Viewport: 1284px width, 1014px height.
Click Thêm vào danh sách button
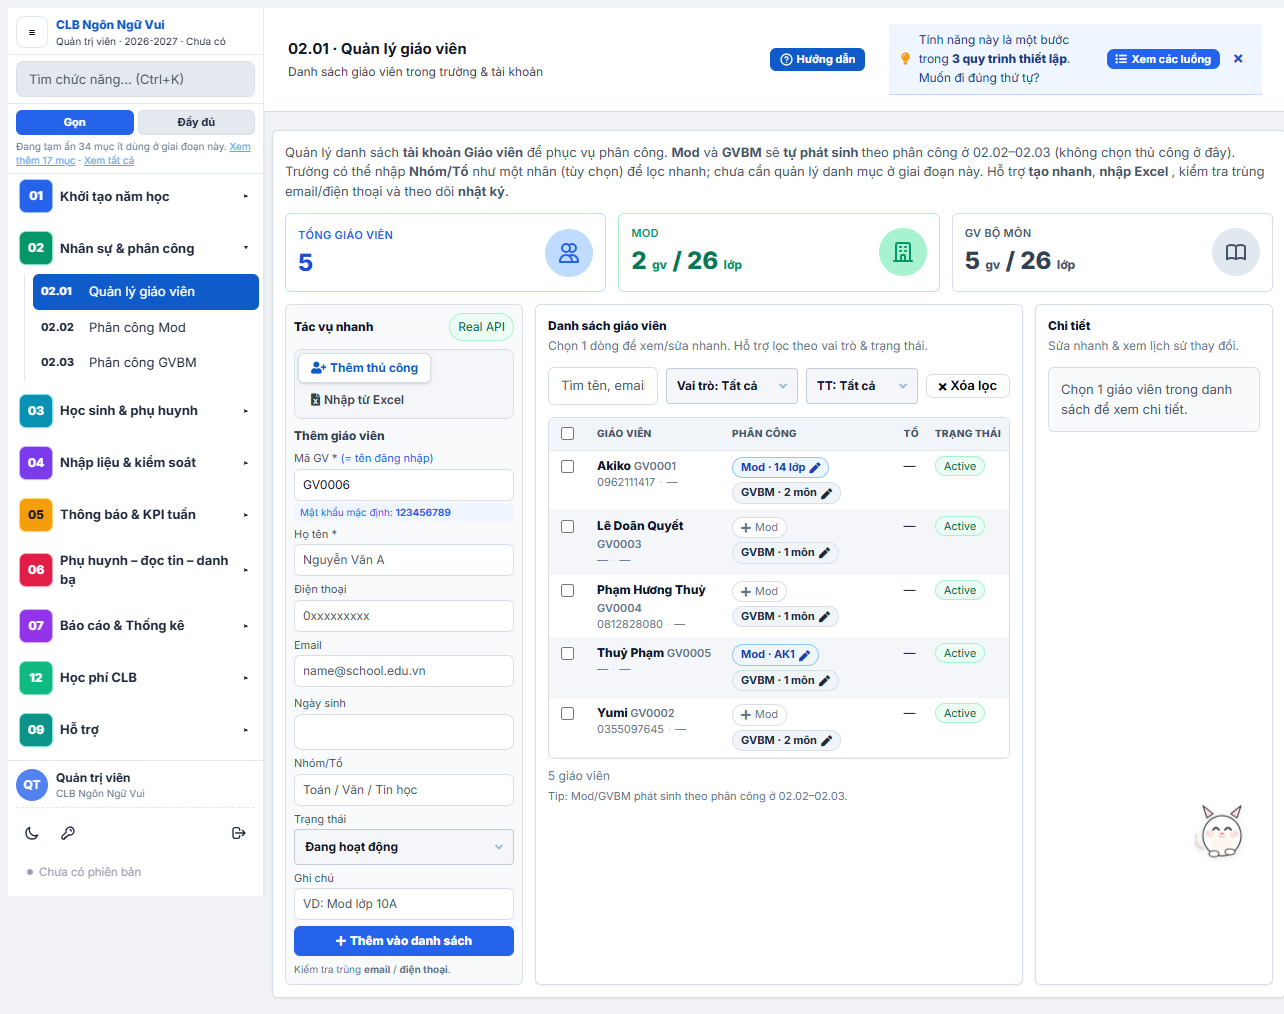click(404, 941)
